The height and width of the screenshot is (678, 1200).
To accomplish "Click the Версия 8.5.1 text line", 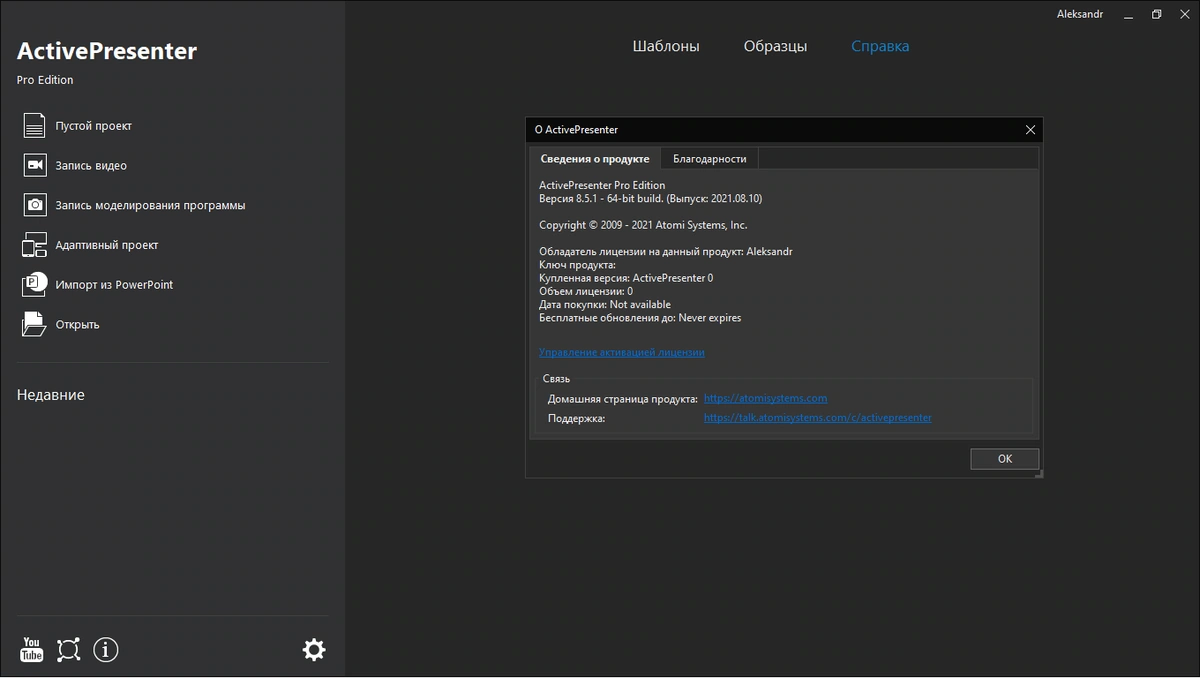I will click(x=650, y=198).
